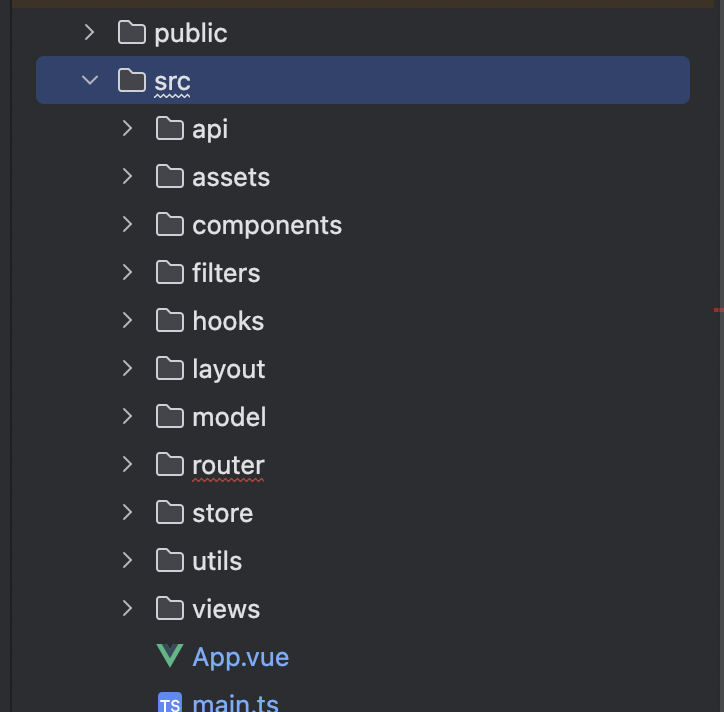
Task: Click the folder icon next to public
Action: 132,32
